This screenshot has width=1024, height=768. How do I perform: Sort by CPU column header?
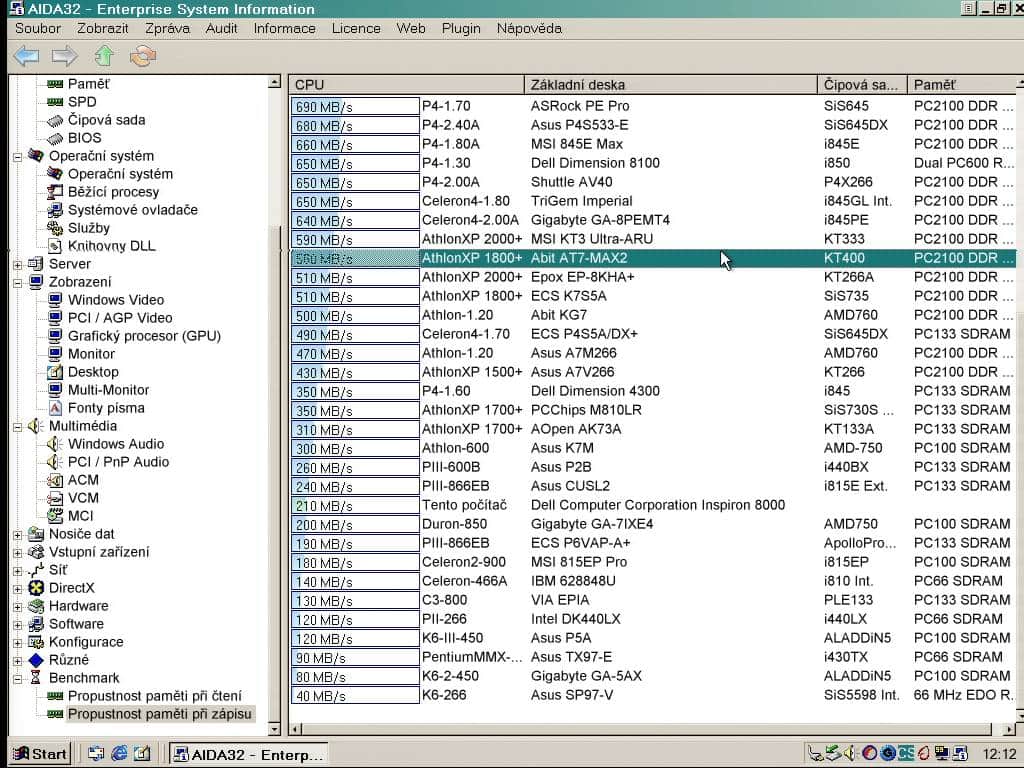click(x=406, y=84)
